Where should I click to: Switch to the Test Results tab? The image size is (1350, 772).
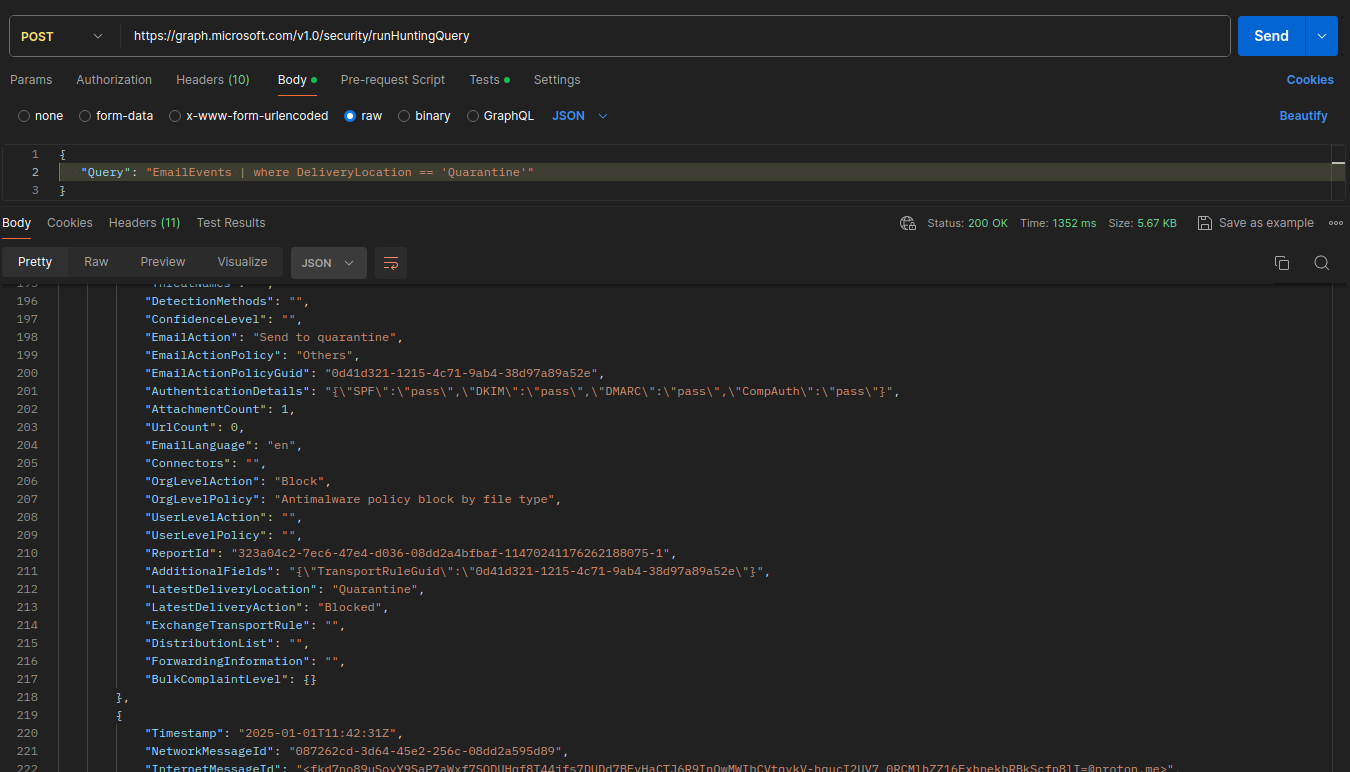(x=231, y=223)
